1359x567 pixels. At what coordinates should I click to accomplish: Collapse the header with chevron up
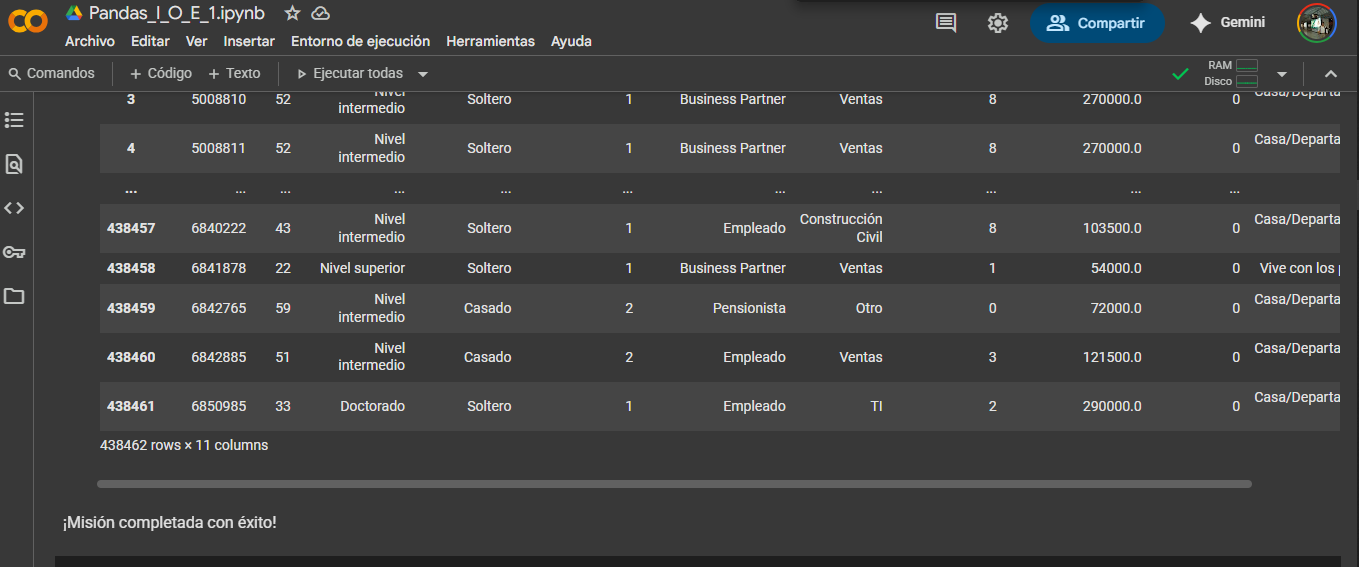(x=1330, y=74)
